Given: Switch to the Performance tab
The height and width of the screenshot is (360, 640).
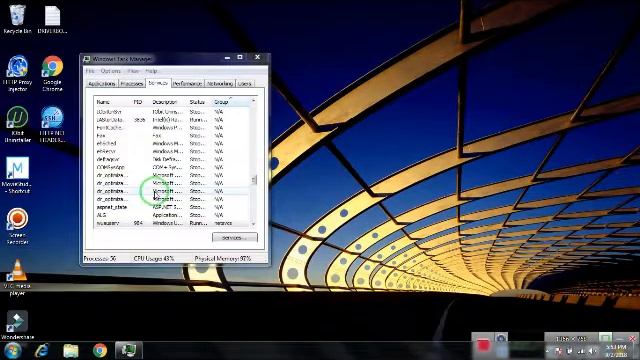Looking at the screenshot, I should click(x=187, y=84).
